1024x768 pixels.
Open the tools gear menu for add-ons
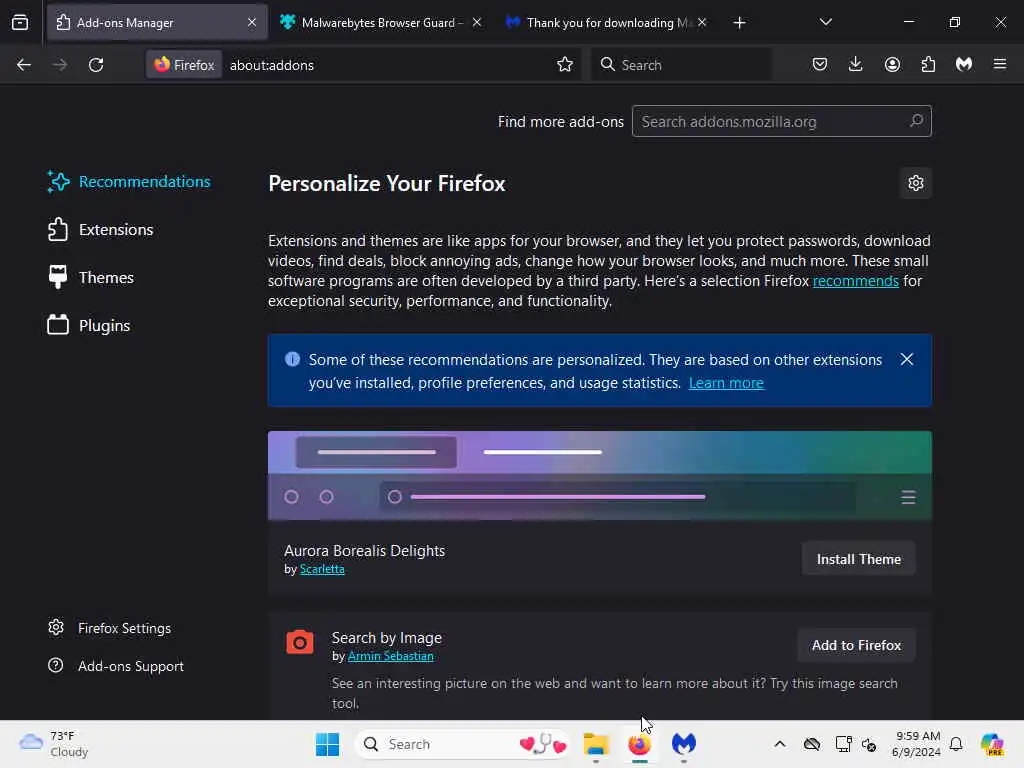click(x=916, y=183)
